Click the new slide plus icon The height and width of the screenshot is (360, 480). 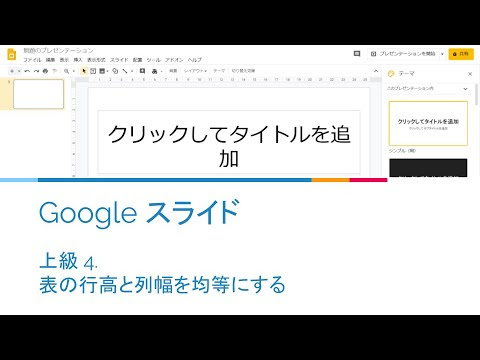[12, 71]
